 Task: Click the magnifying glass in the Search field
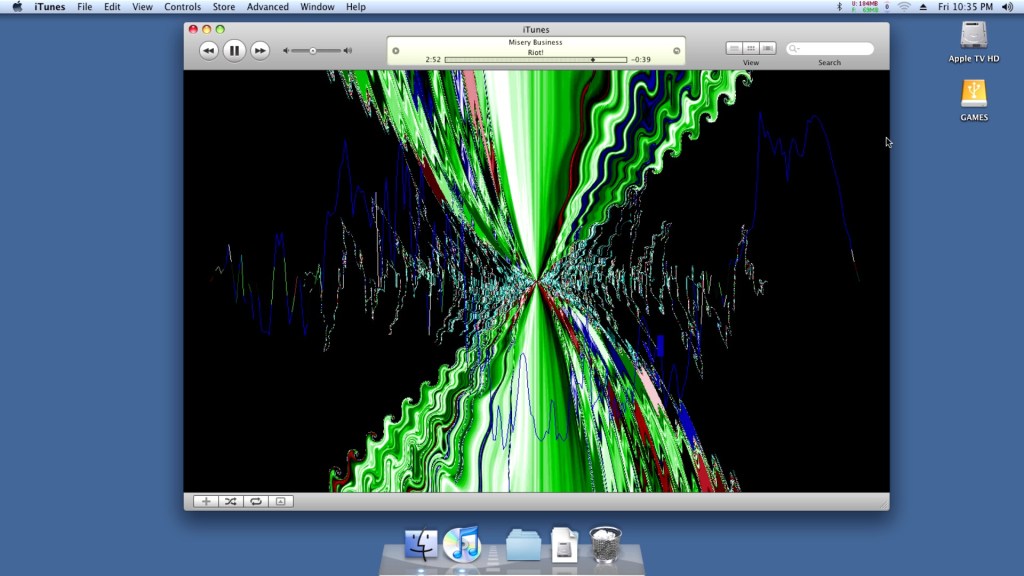tap(793, 47)
